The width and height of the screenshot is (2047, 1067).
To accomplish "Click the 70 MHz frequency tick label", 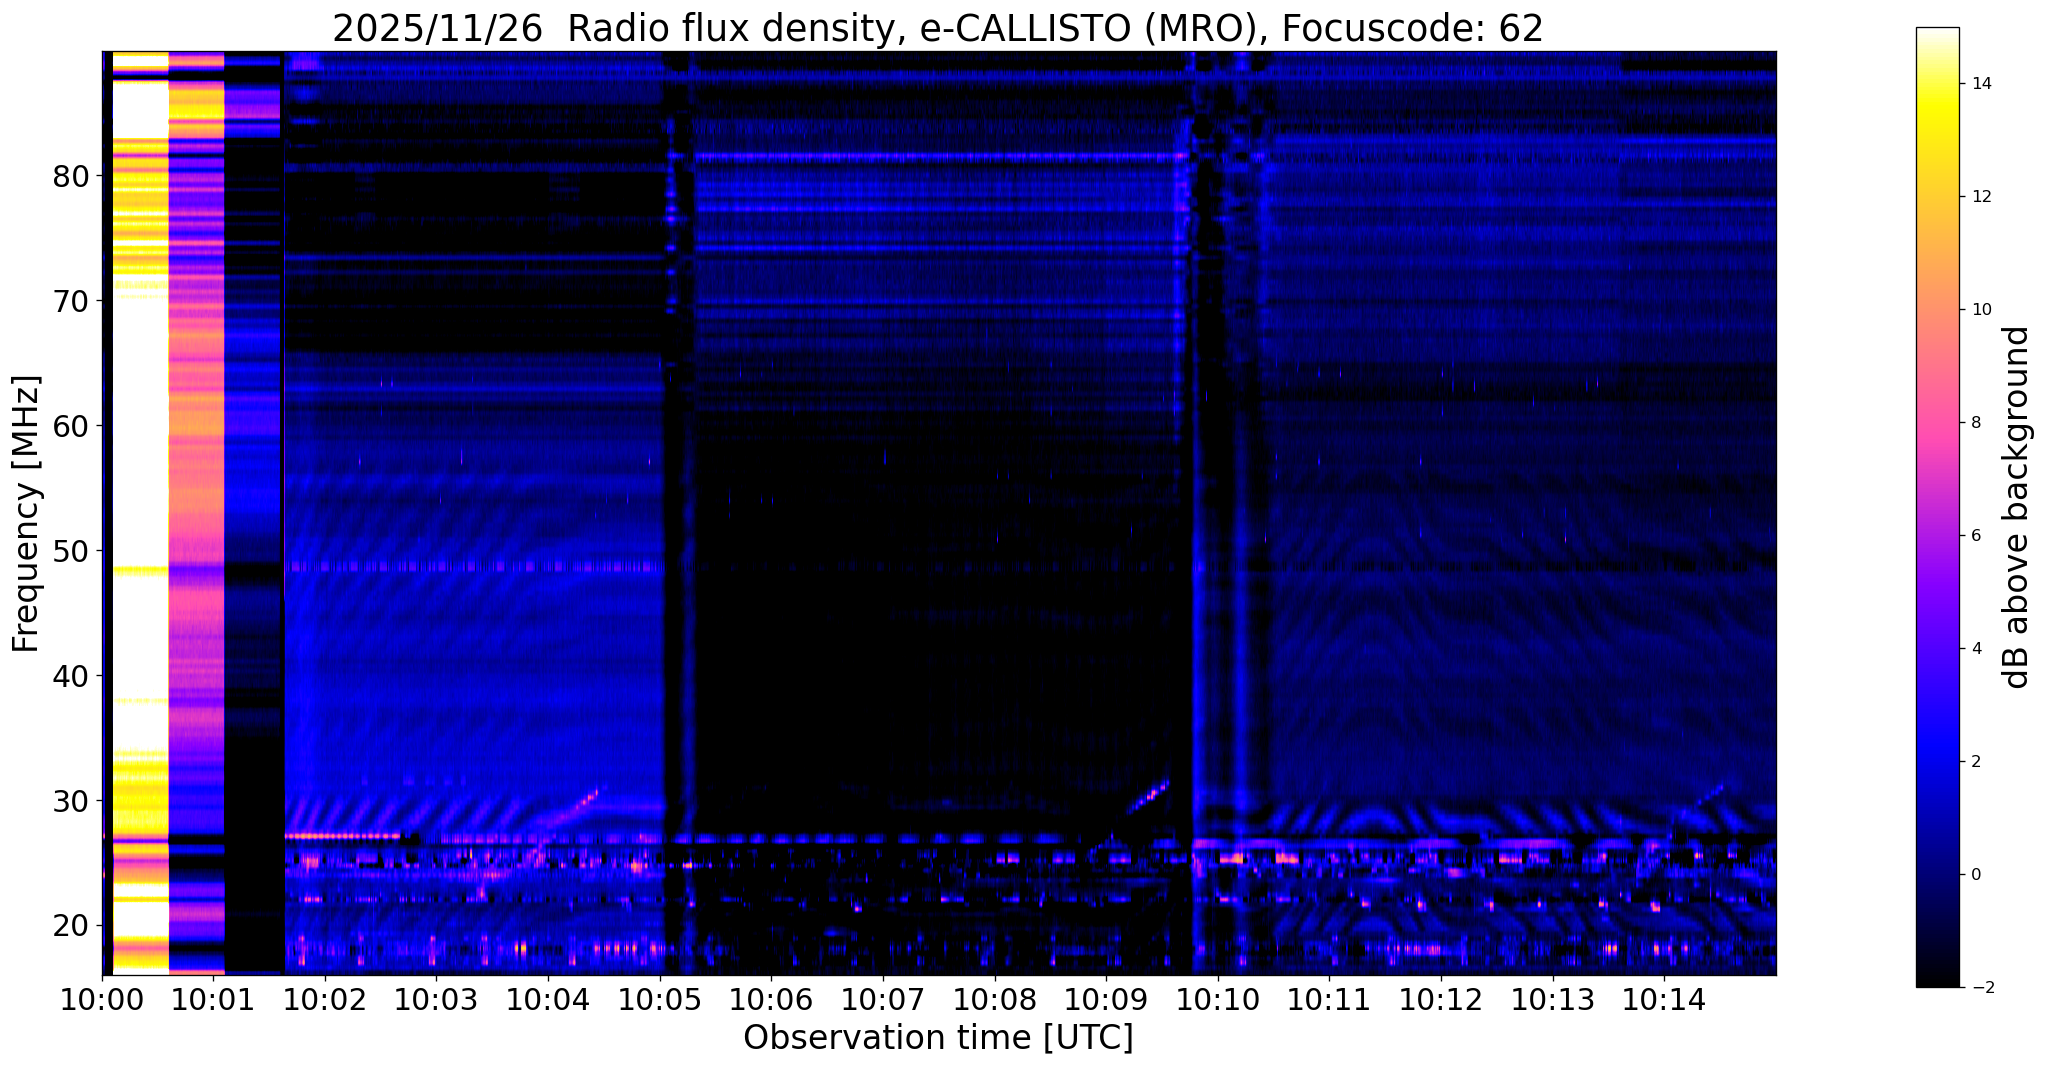I will pyautogui.click(x=71, y=301).
